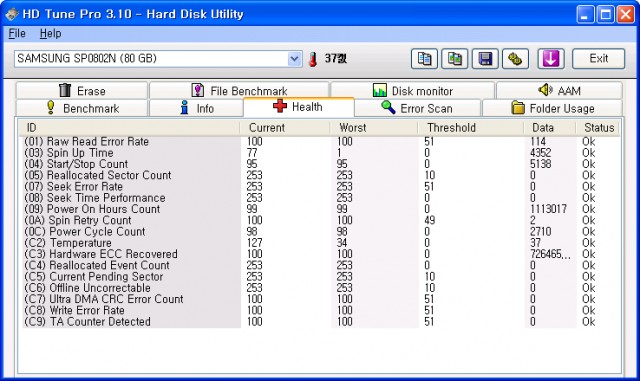Close the HD Tune Pro window

pyautogui.click(x=625, y=15)
